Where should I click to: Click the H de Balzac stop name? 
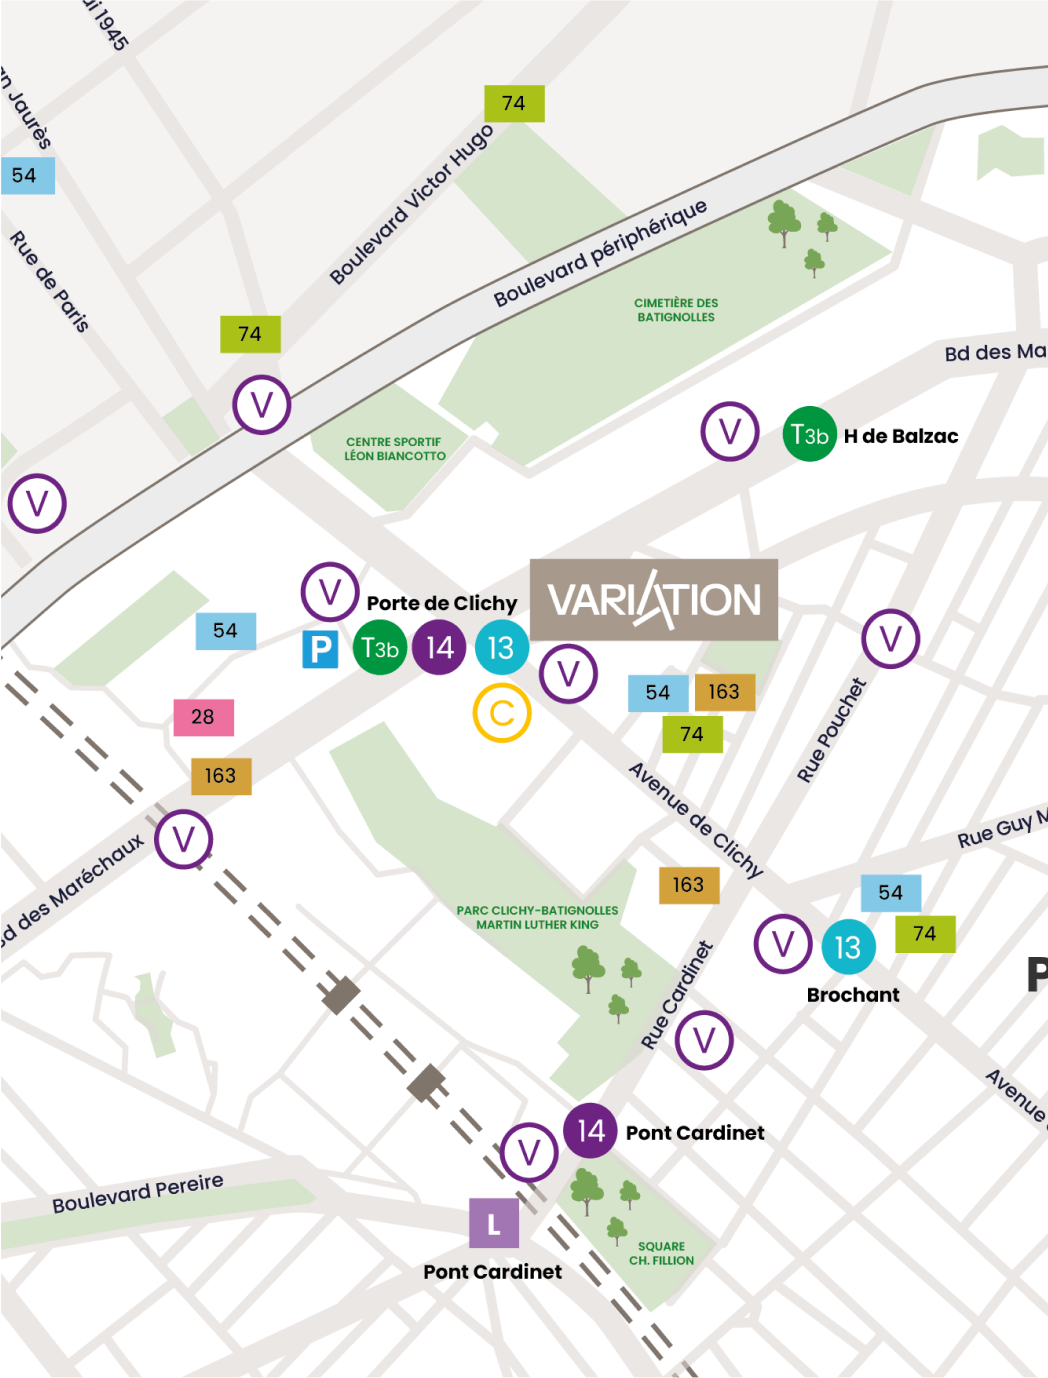[901, 436]
